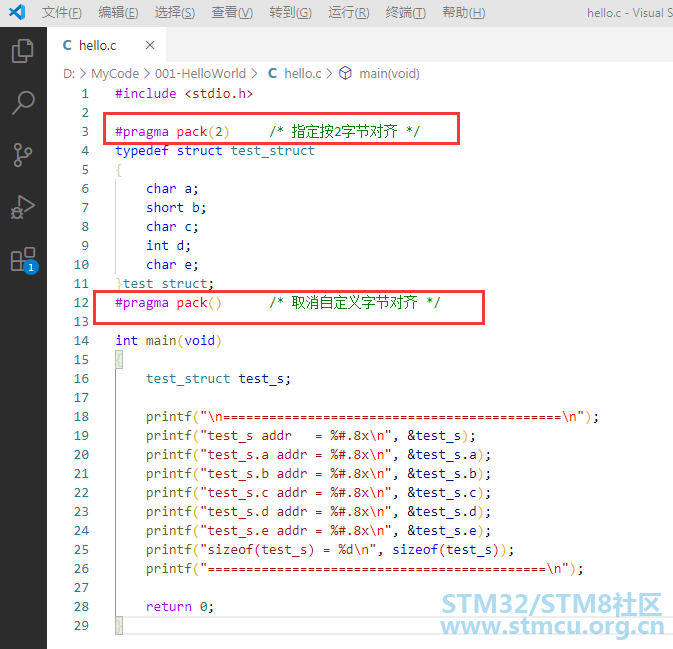The image size is (673, 649).
Task: Click 'test_struct test_s;' declaration
Action: point(218,379)
